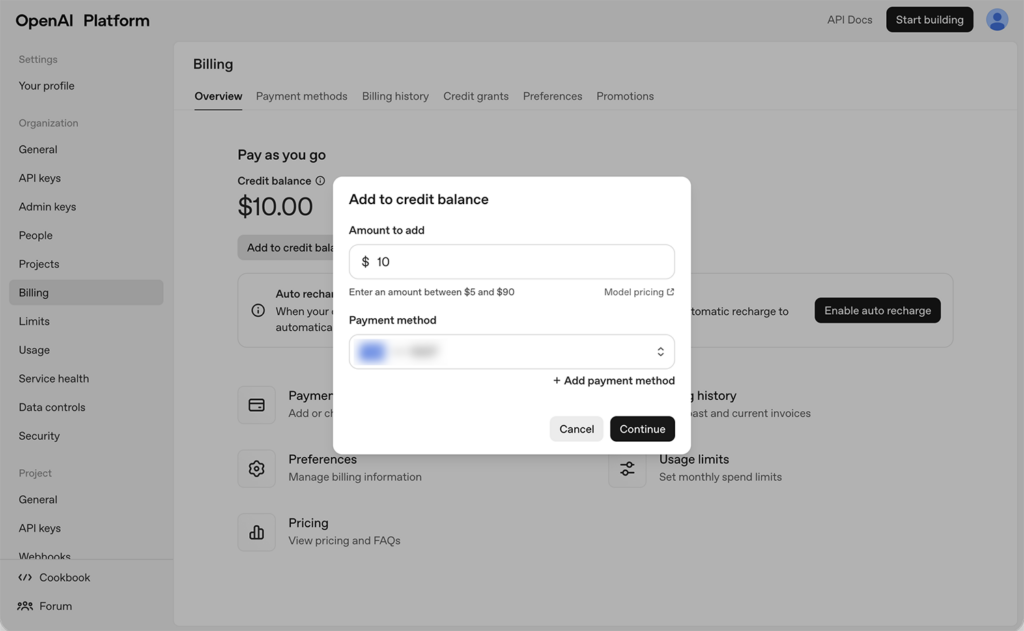The image size is (1024, 631).
Task: Open the Forum people icon link
Action: coord(25,606)
